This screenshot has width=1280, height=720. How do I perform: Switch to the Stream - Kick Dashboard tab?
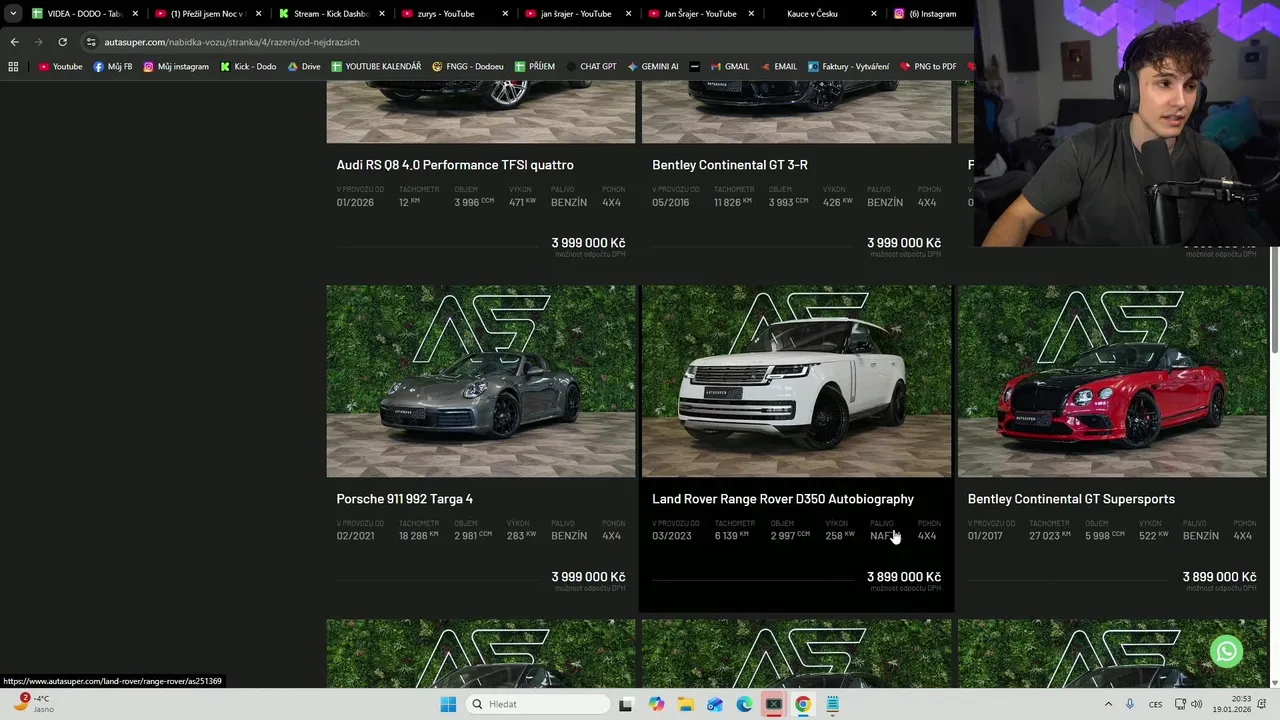(332, 14)
